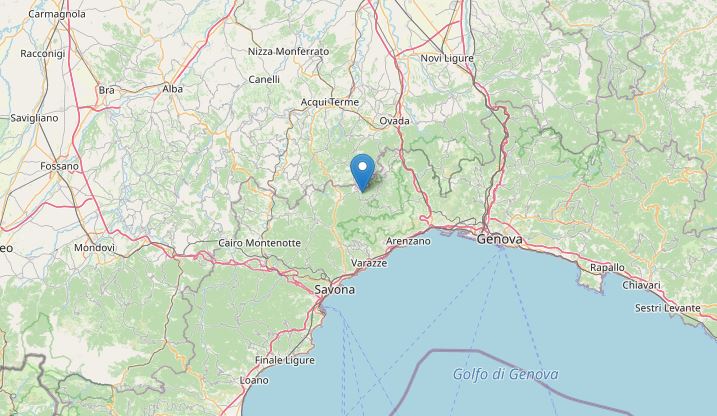Click the Sestri Levante label
The height and width of the screenshot is (416, 717).
pos(668,308)
